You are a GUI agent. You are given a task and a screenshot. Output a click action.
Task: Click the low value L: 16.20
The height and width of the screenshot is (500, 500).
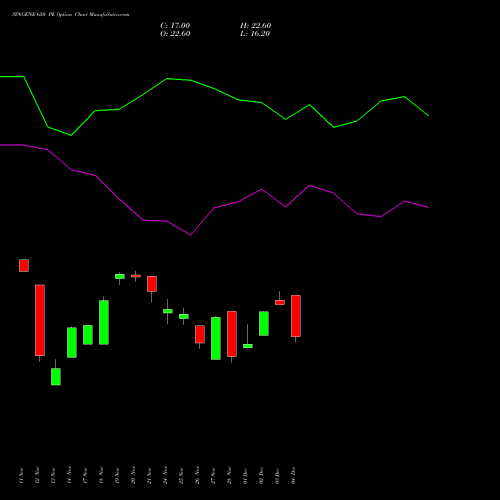(255, 34)
